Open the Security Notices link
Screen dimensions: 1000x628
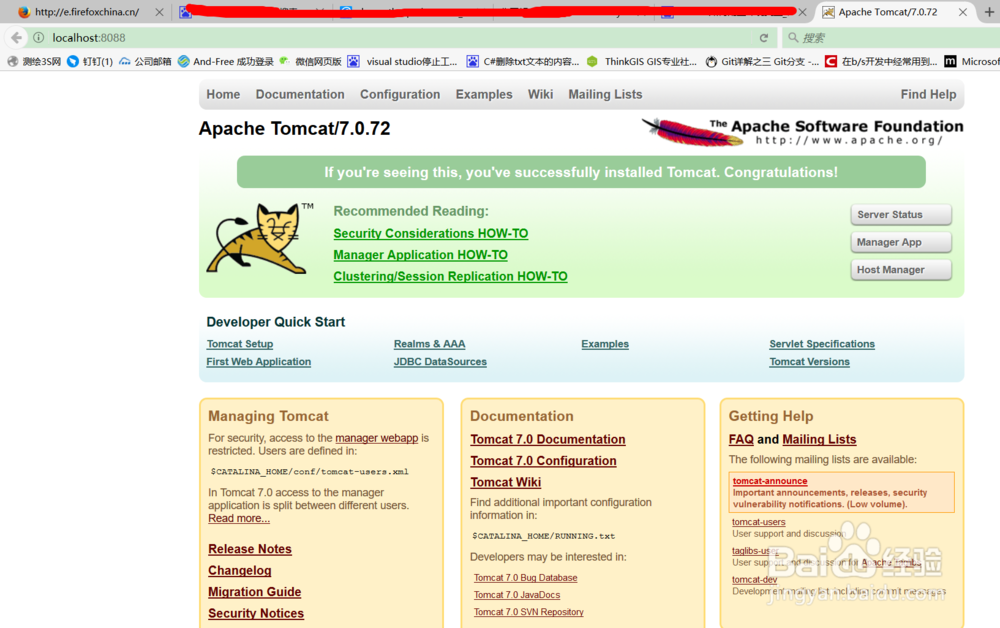point(256,613)
